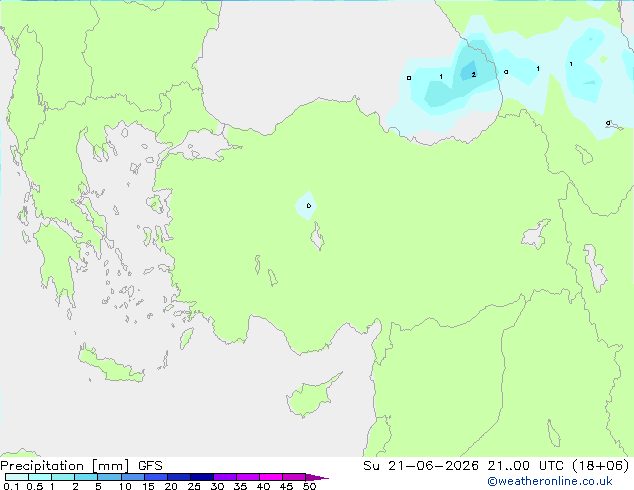The width and height of the screenshot is (634, 490).
Task: Select the 30–35 mm purple legend swatch
Action: (x=224, y=477)
